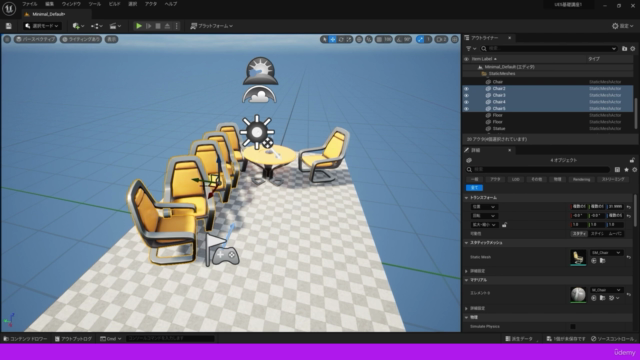This screenshot has height=360, width=640.
Task: Enable the Simulate Physics checkbox
Action: 573,327
